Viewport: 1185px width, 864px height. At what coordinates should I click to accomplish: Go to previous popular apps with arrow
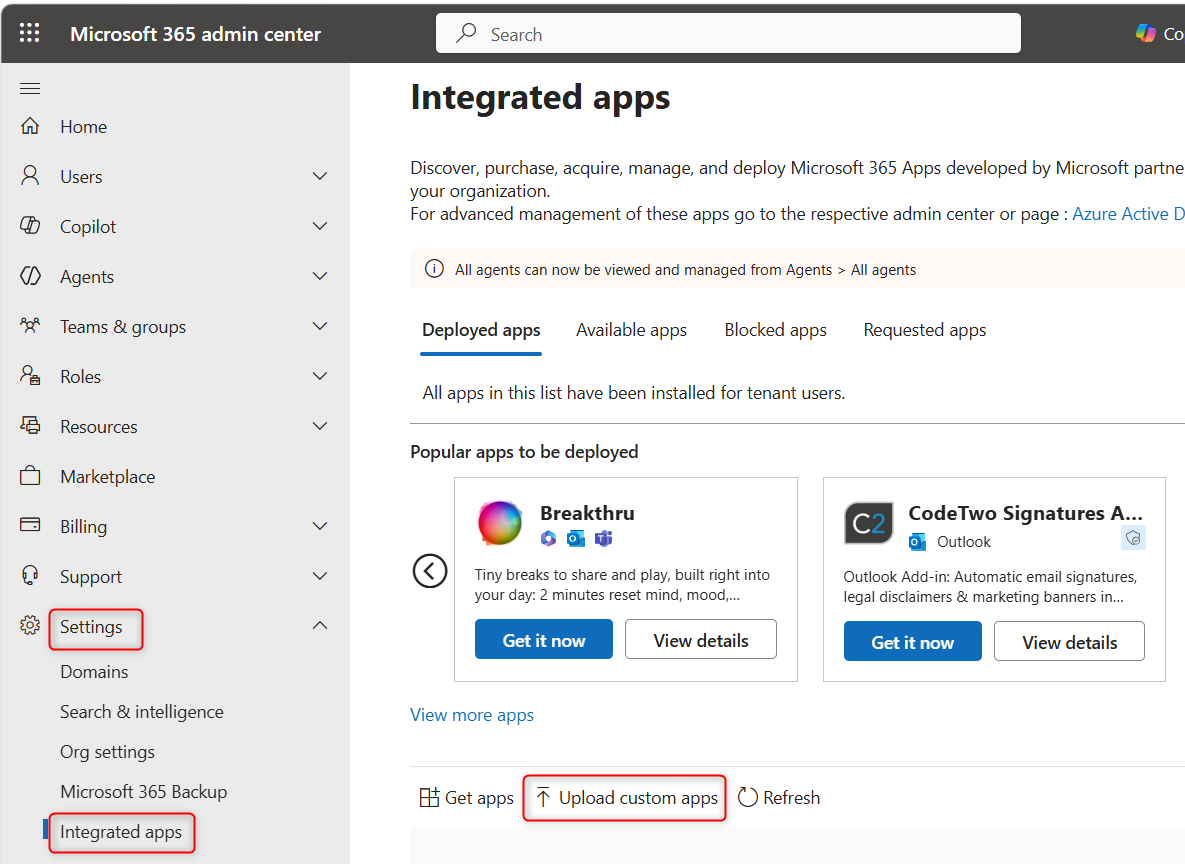[429, 571]
